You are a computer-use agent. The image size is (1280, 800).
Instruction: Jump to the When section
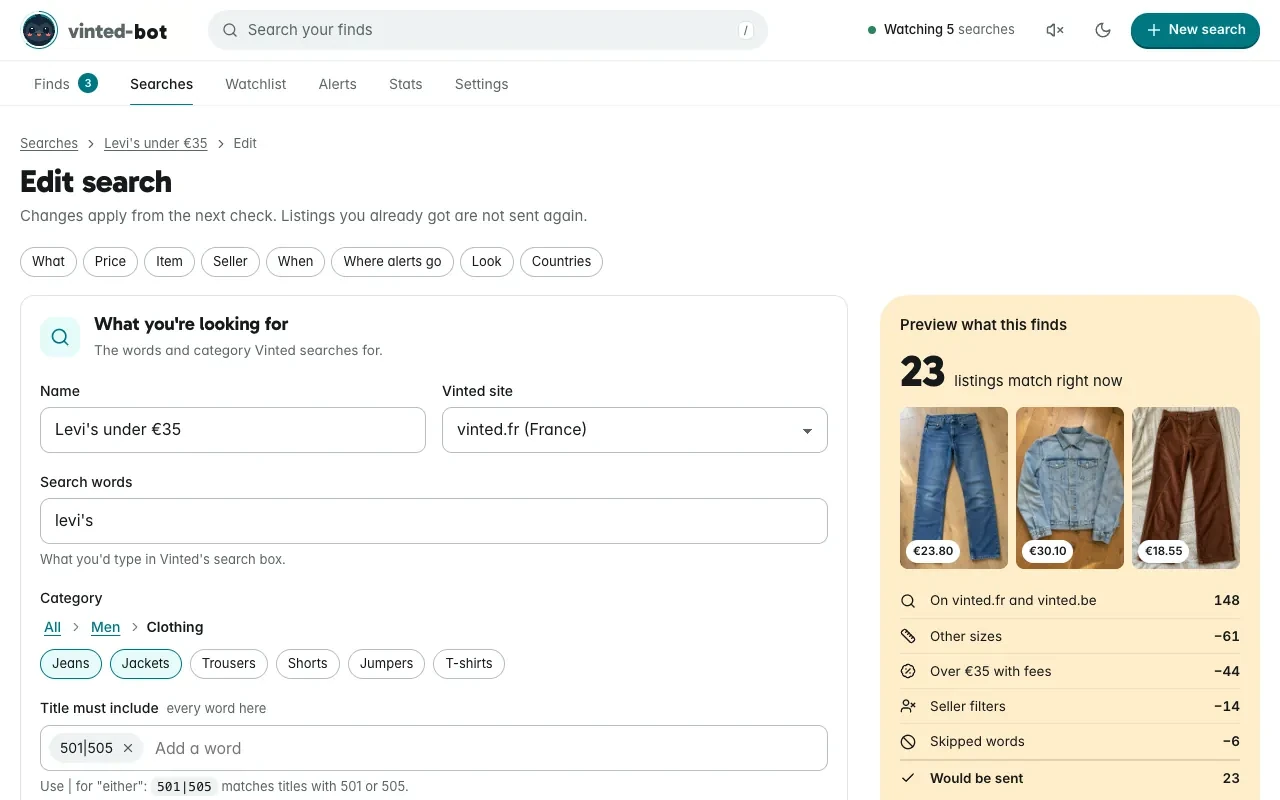295,261
